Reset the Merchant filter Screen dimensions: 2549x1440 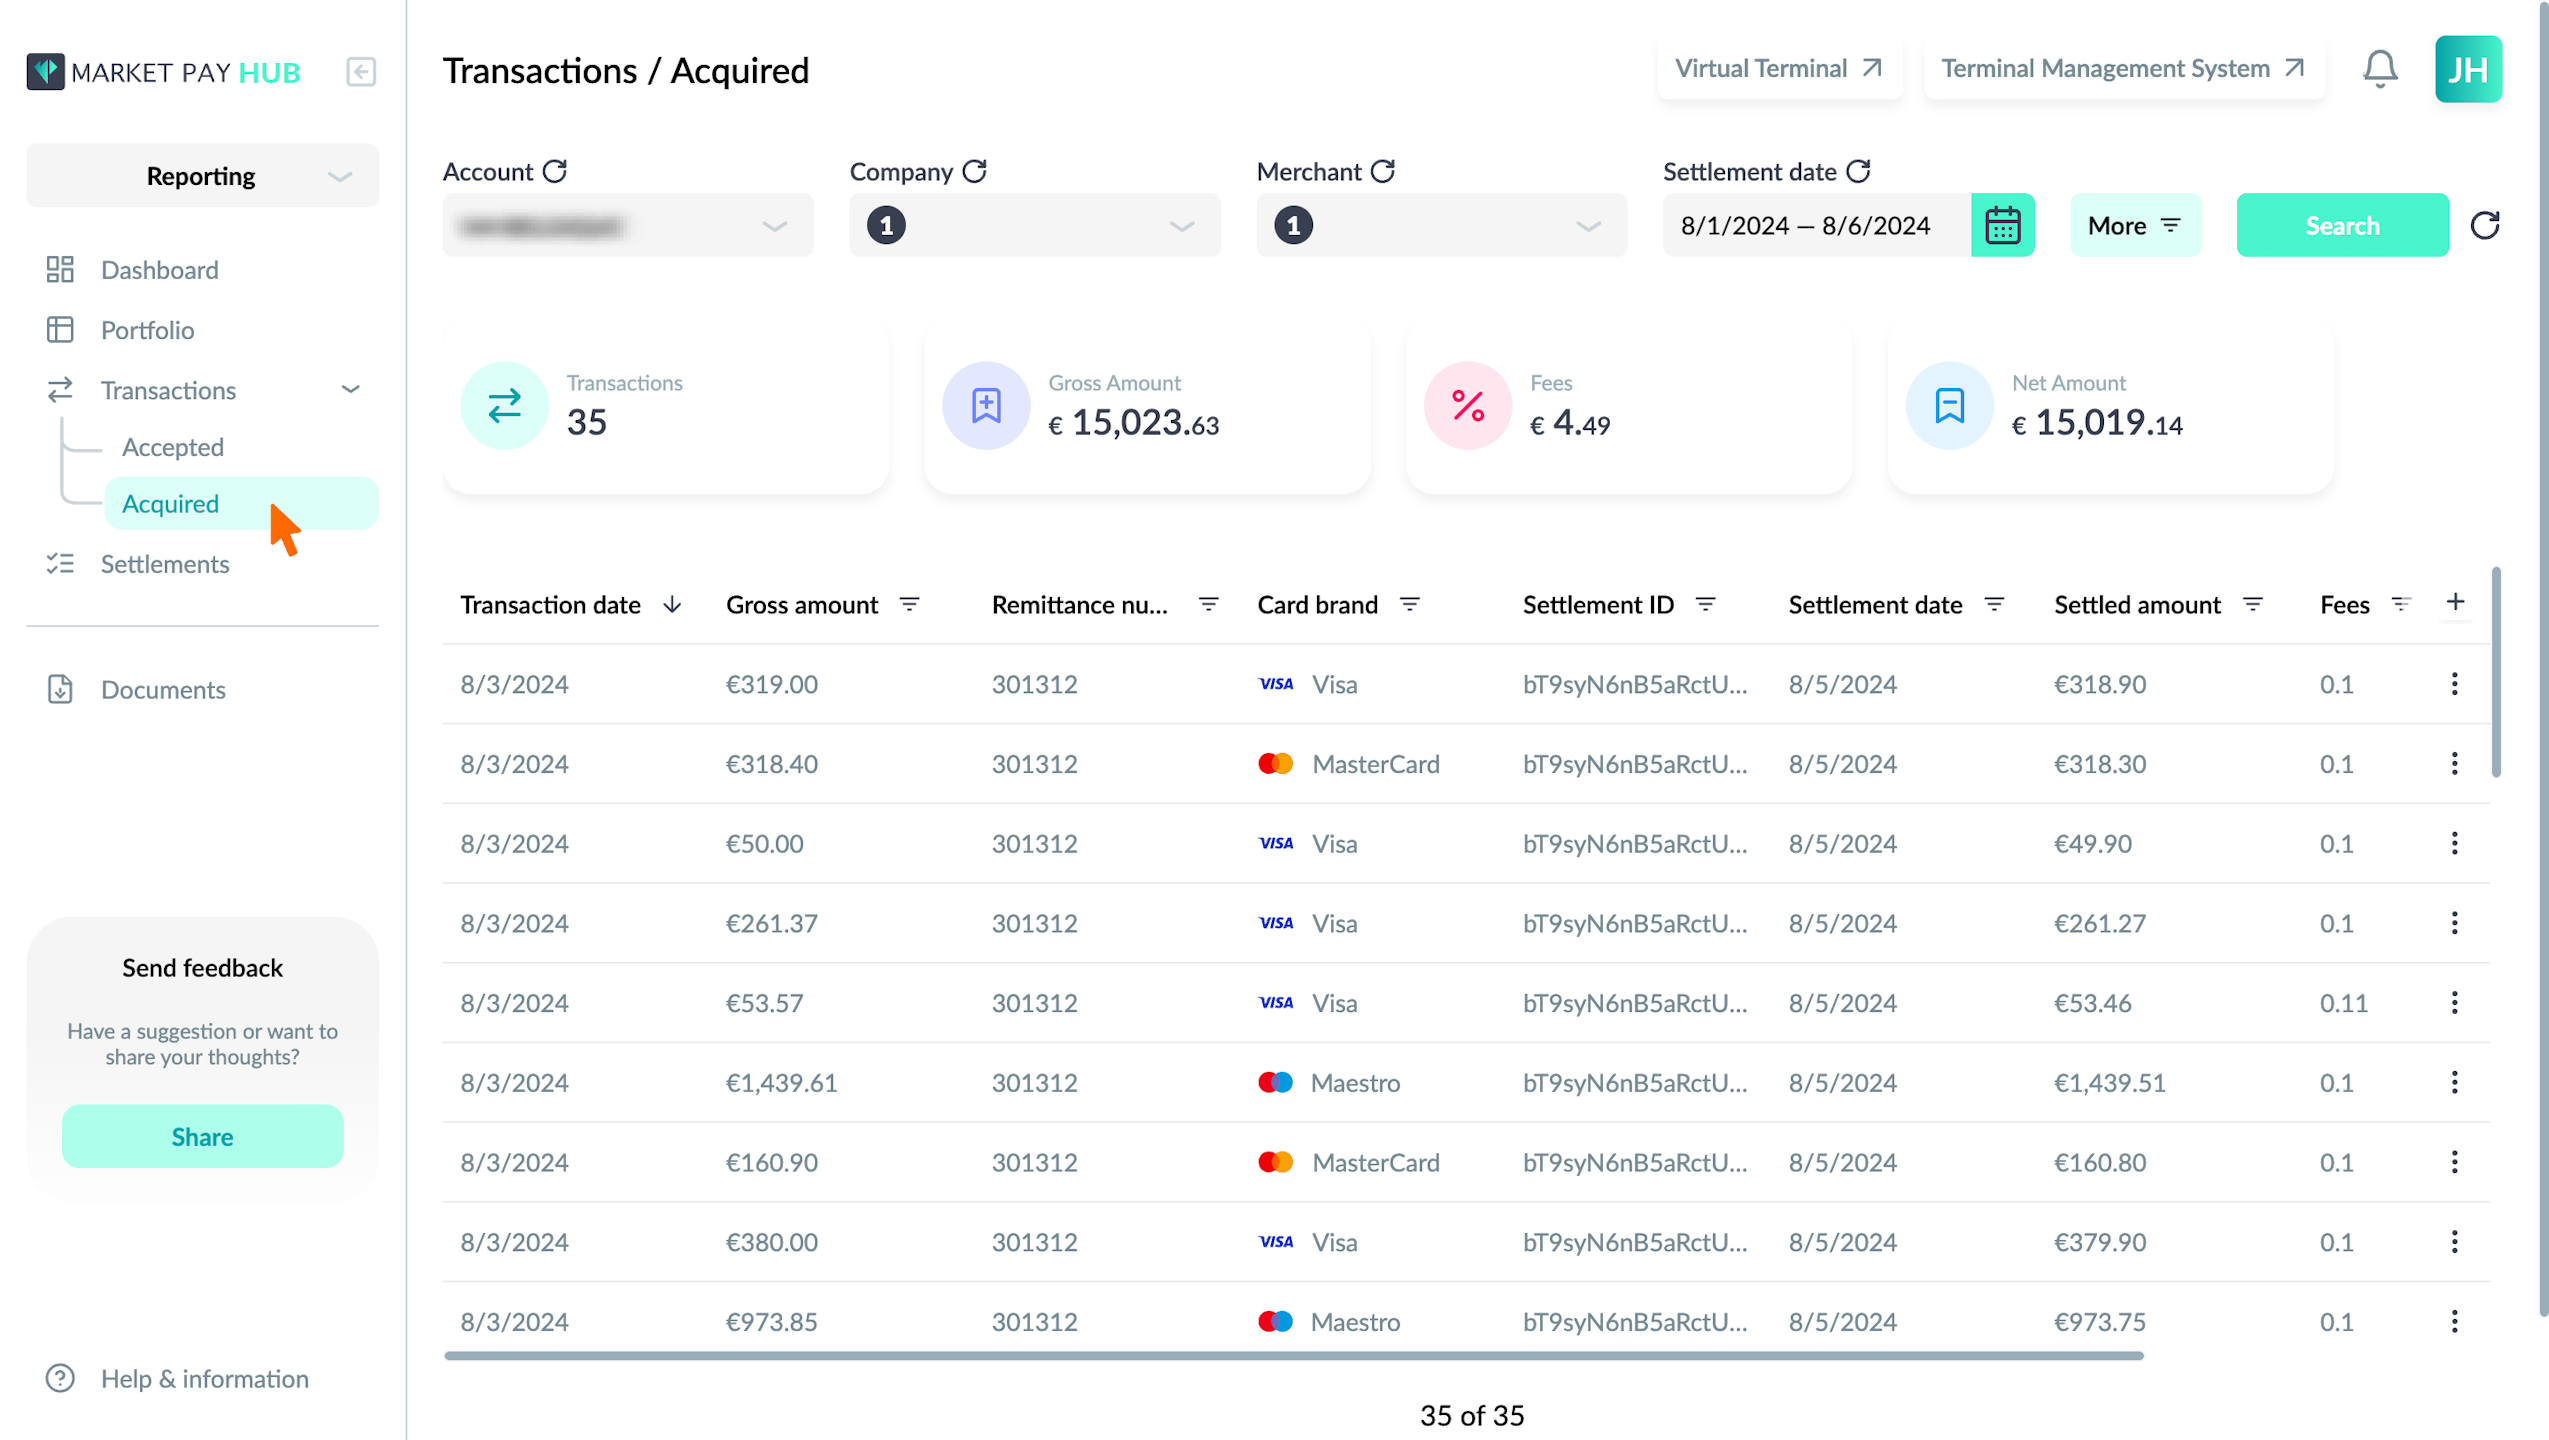point(1383,171)
